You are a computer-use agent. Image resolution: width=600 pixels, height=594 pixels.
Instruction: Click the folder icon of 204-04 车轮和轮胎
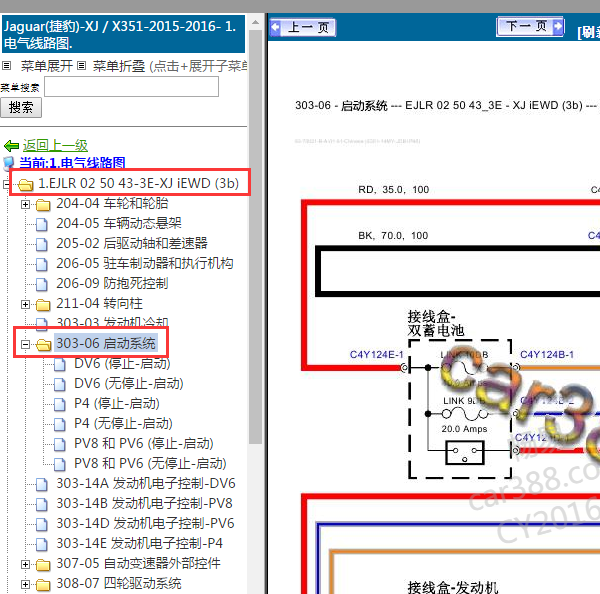pyautogui.click(x=43, y=205)
